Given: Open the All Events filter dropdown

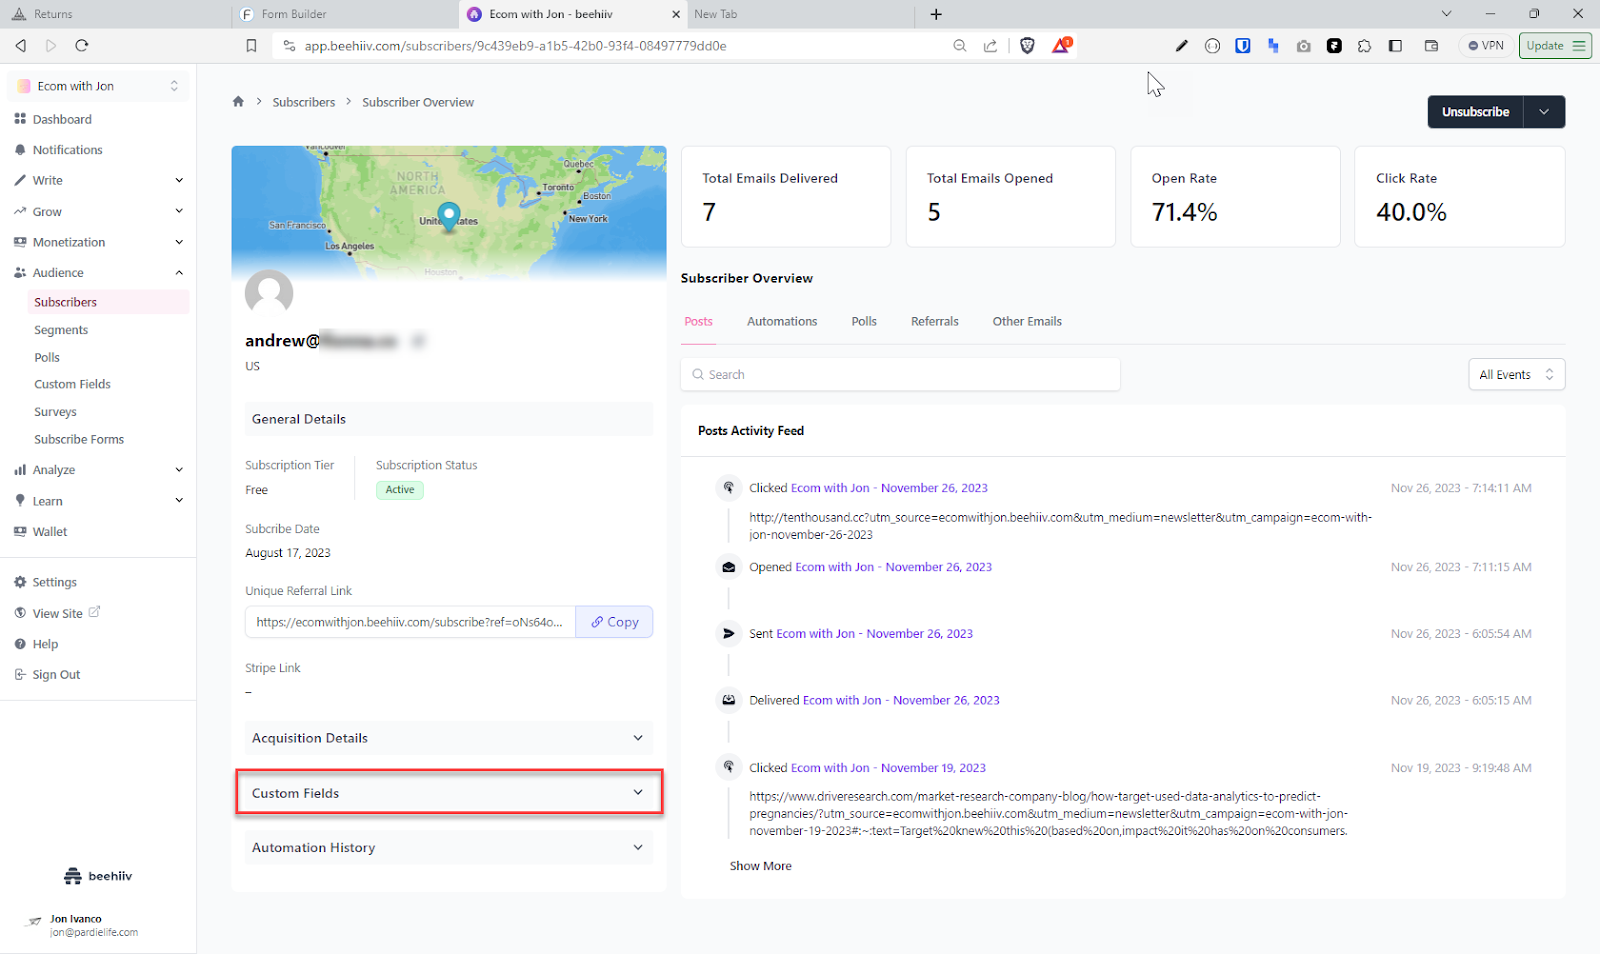Looking at the screenshot, I should click(x=1516, y=375).
